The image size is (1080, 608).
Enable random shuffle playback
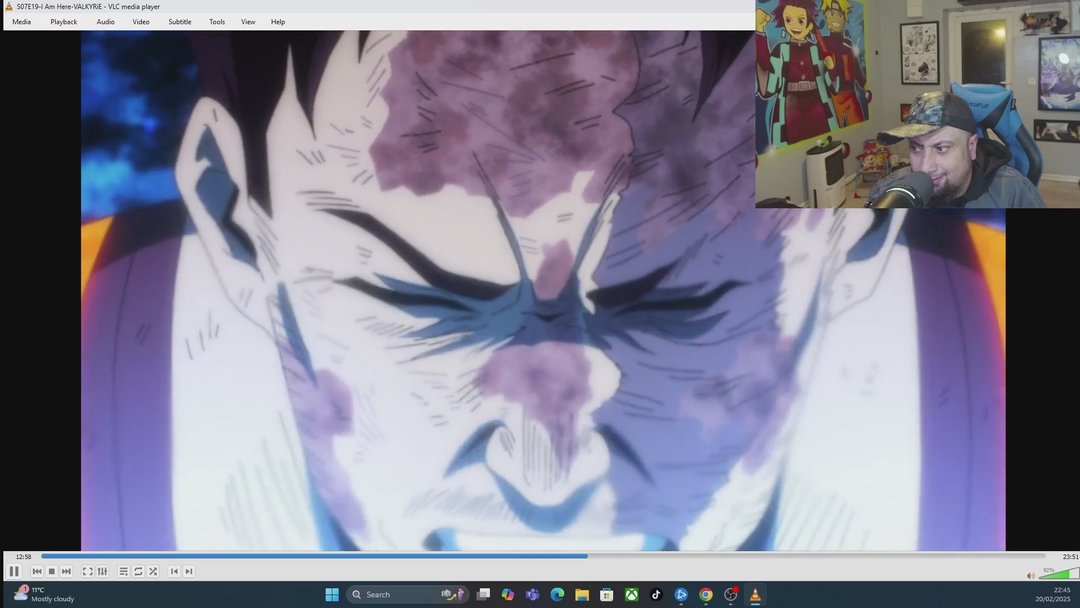point(152,571)
